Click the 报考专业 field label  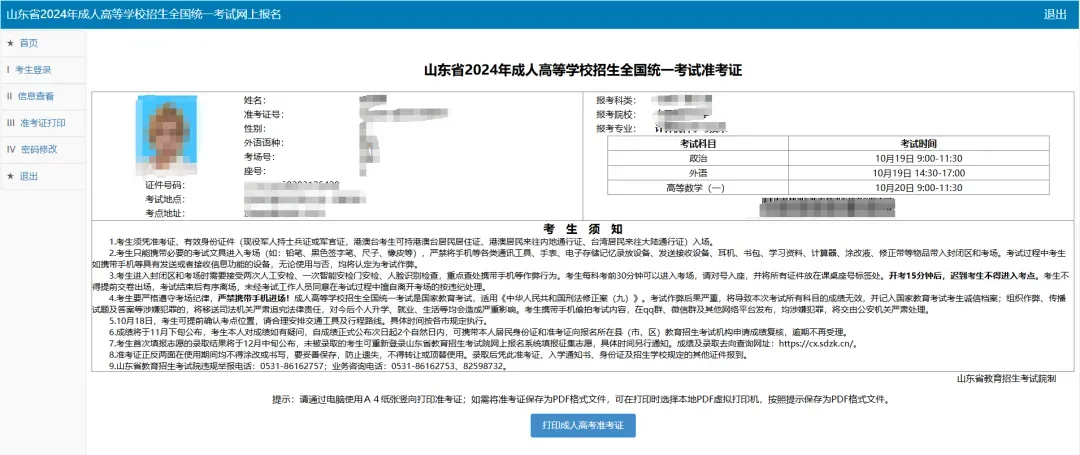[x=616, y=129]
